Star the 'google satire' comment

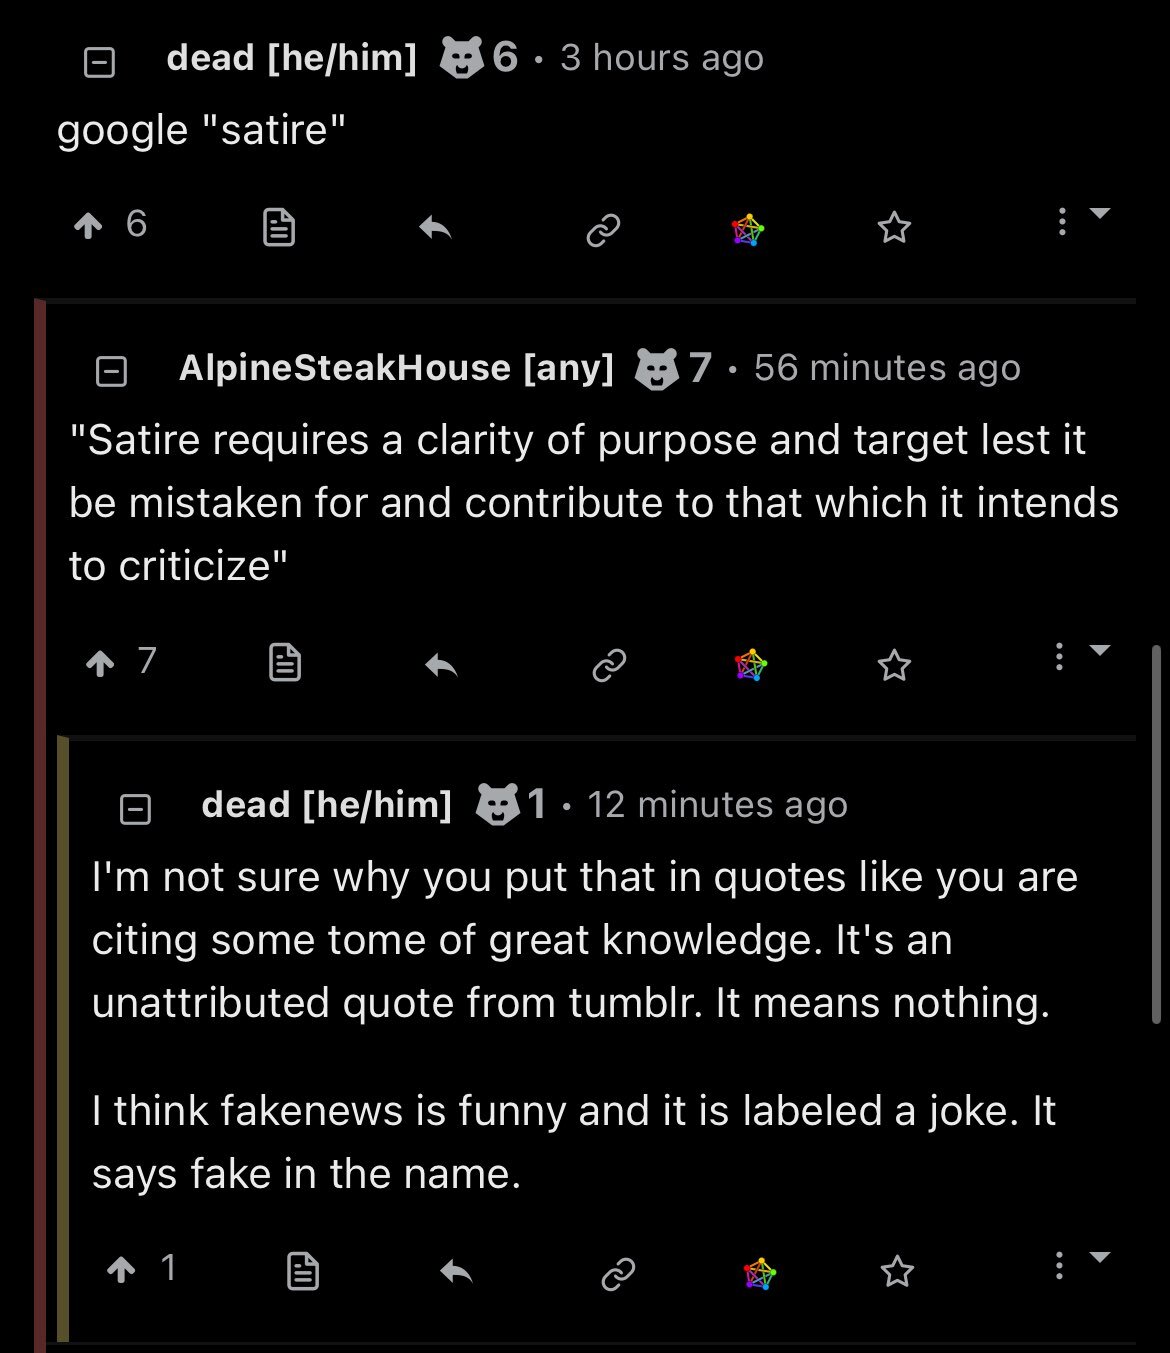click(894, 228)
